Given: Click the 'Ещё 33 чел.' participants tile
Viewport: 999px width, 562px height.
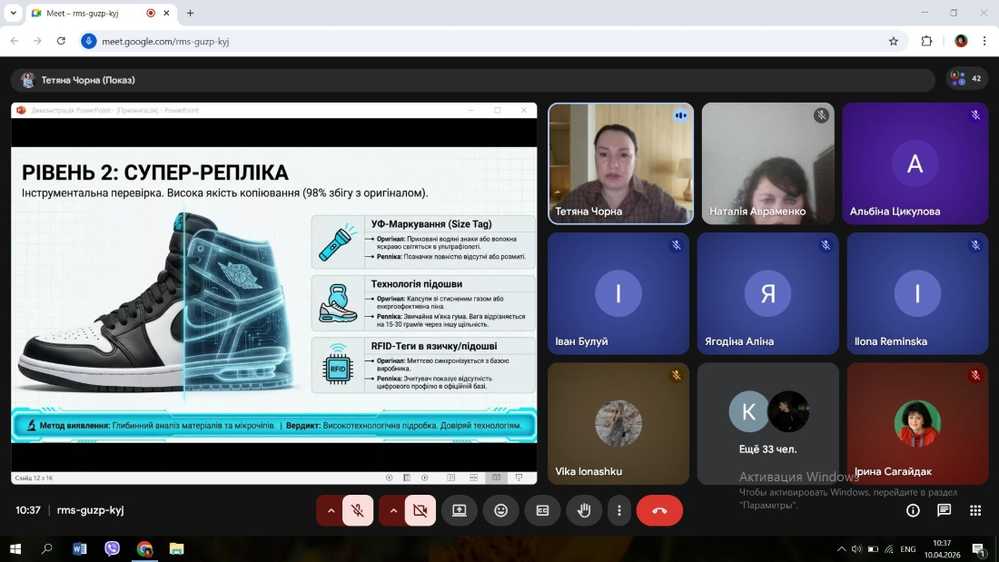Looking at the screenshot, I should (767, 423).
